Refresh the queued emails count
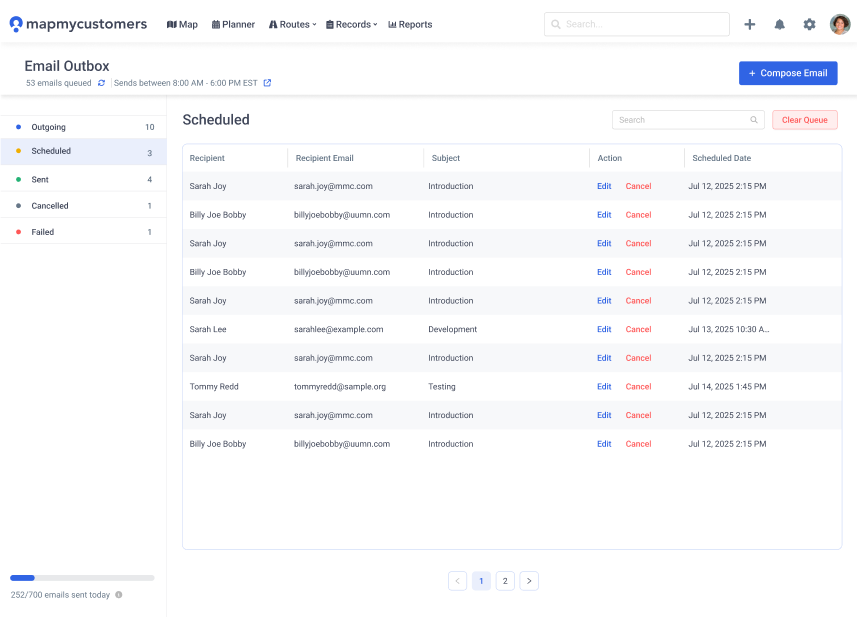The image size is (857, 617). [x=101, y=83]
